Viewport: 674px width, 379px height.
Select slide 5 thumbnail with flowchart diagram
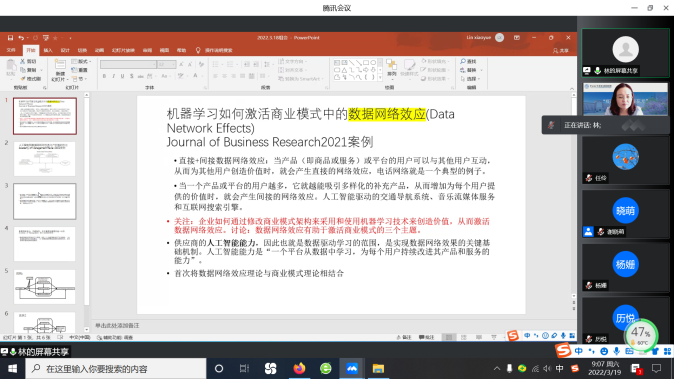pos(44,287)
